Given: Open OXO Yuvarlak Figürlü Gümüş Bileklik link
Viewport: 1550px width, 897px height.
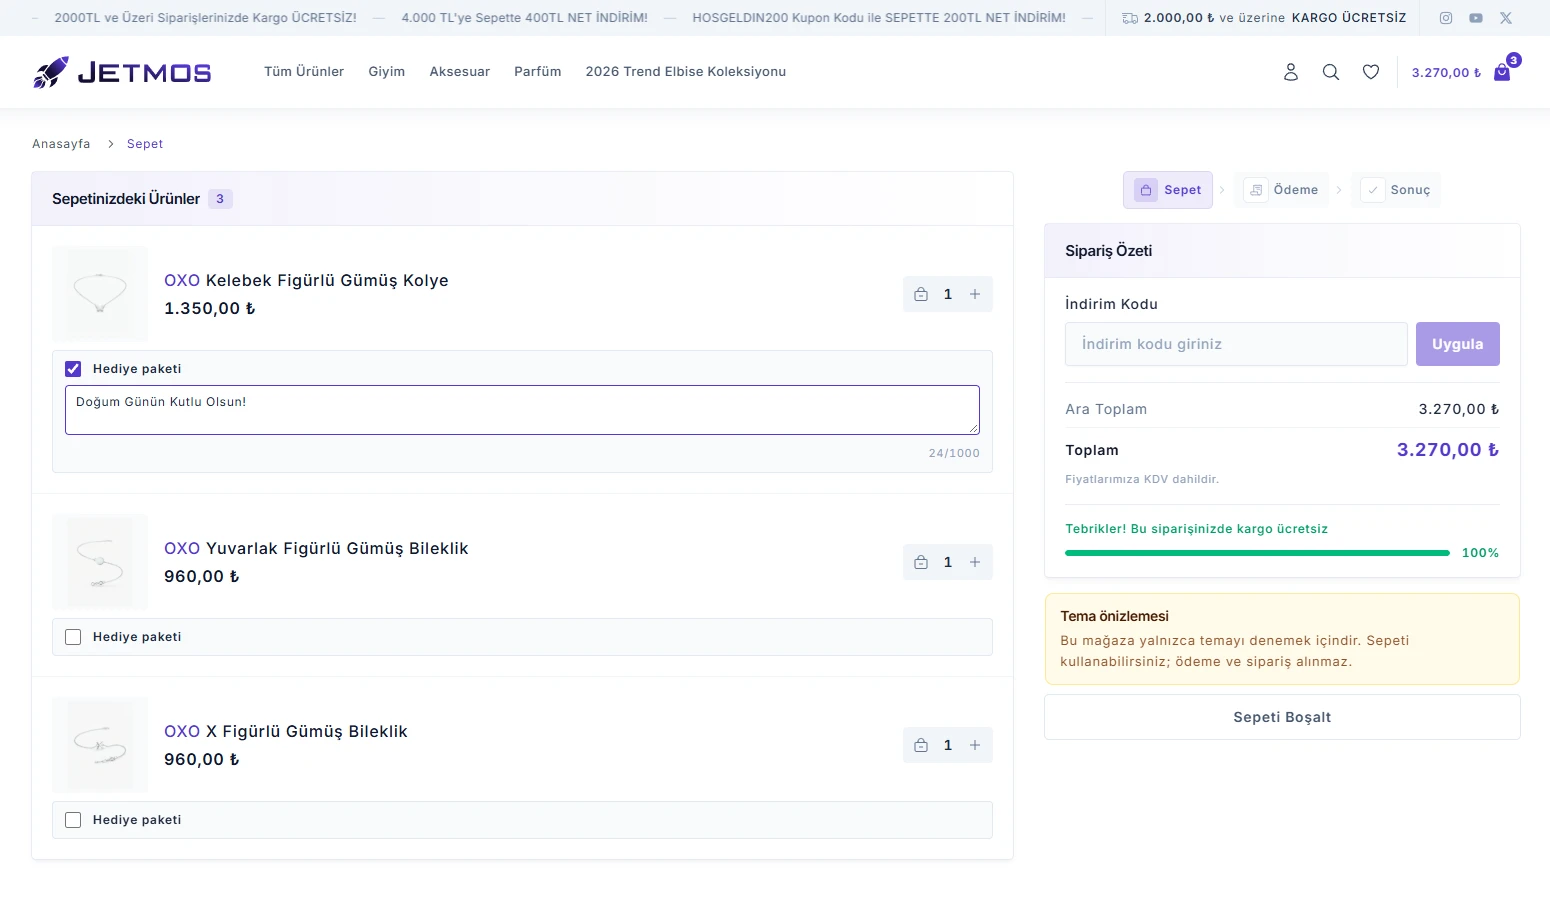Looking at the screenshot, I should click(x=316, y=549).
